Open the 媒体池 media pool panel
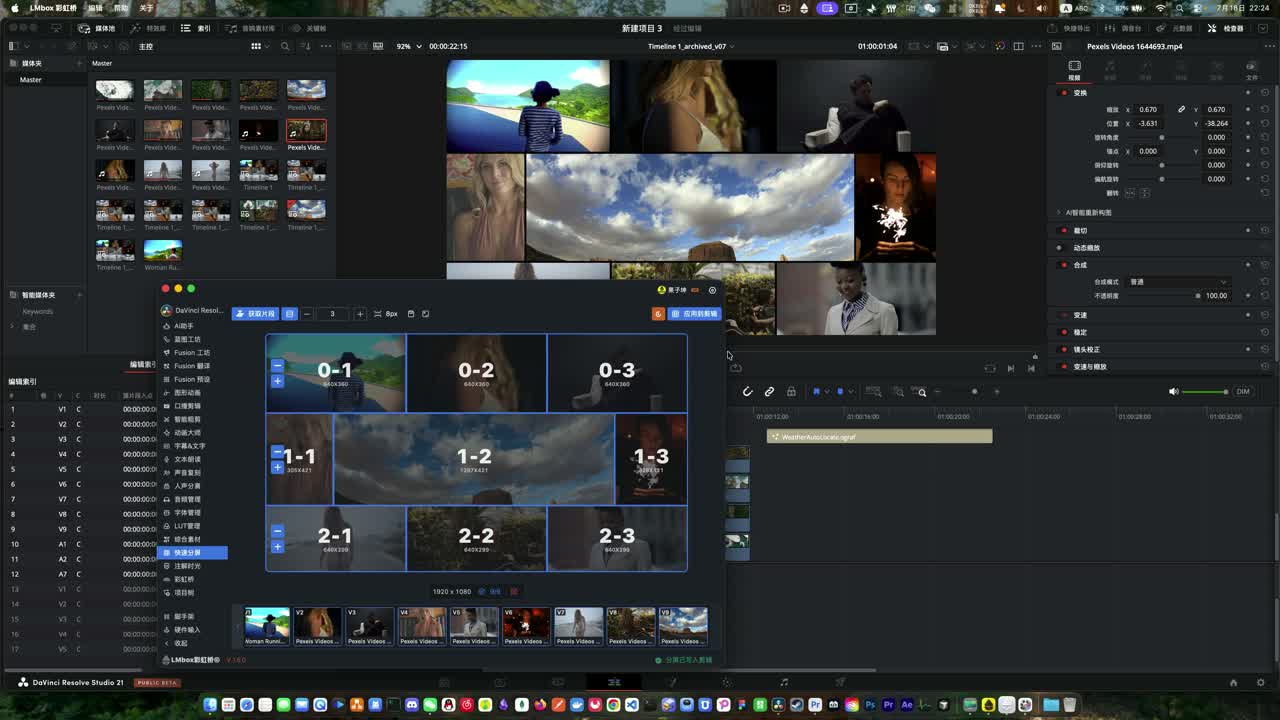Viewport: 1280px width, 720px height. coord(98,28)
